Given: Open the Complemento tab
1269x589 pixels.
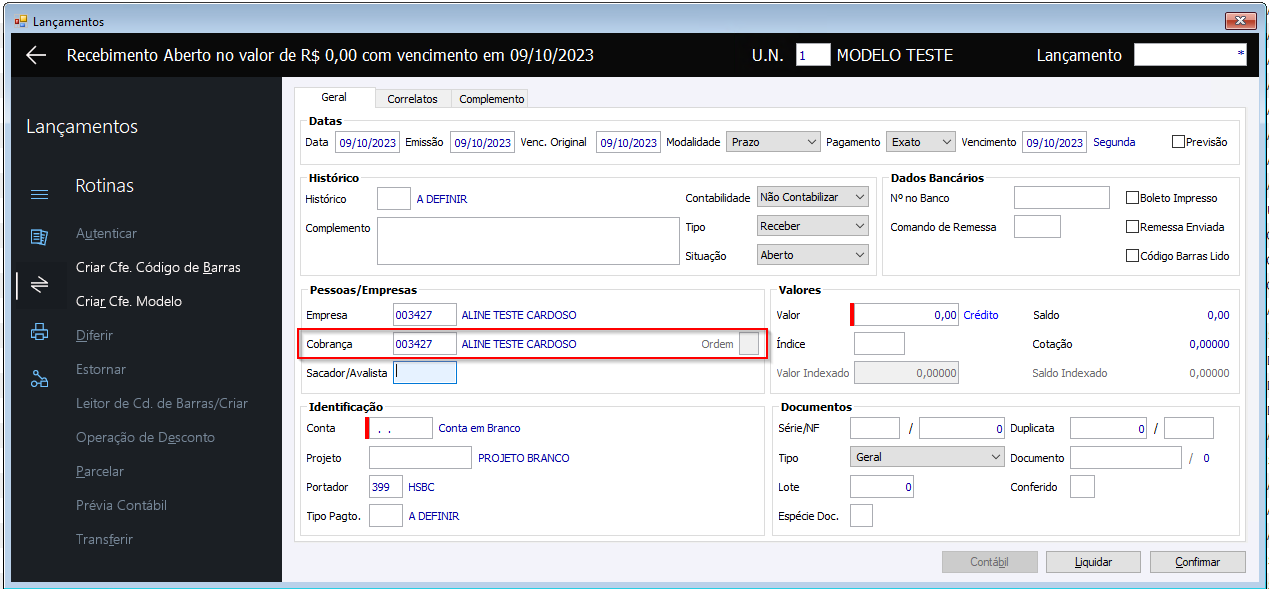Looking at the screenshot, I should [x=491, y=99].
